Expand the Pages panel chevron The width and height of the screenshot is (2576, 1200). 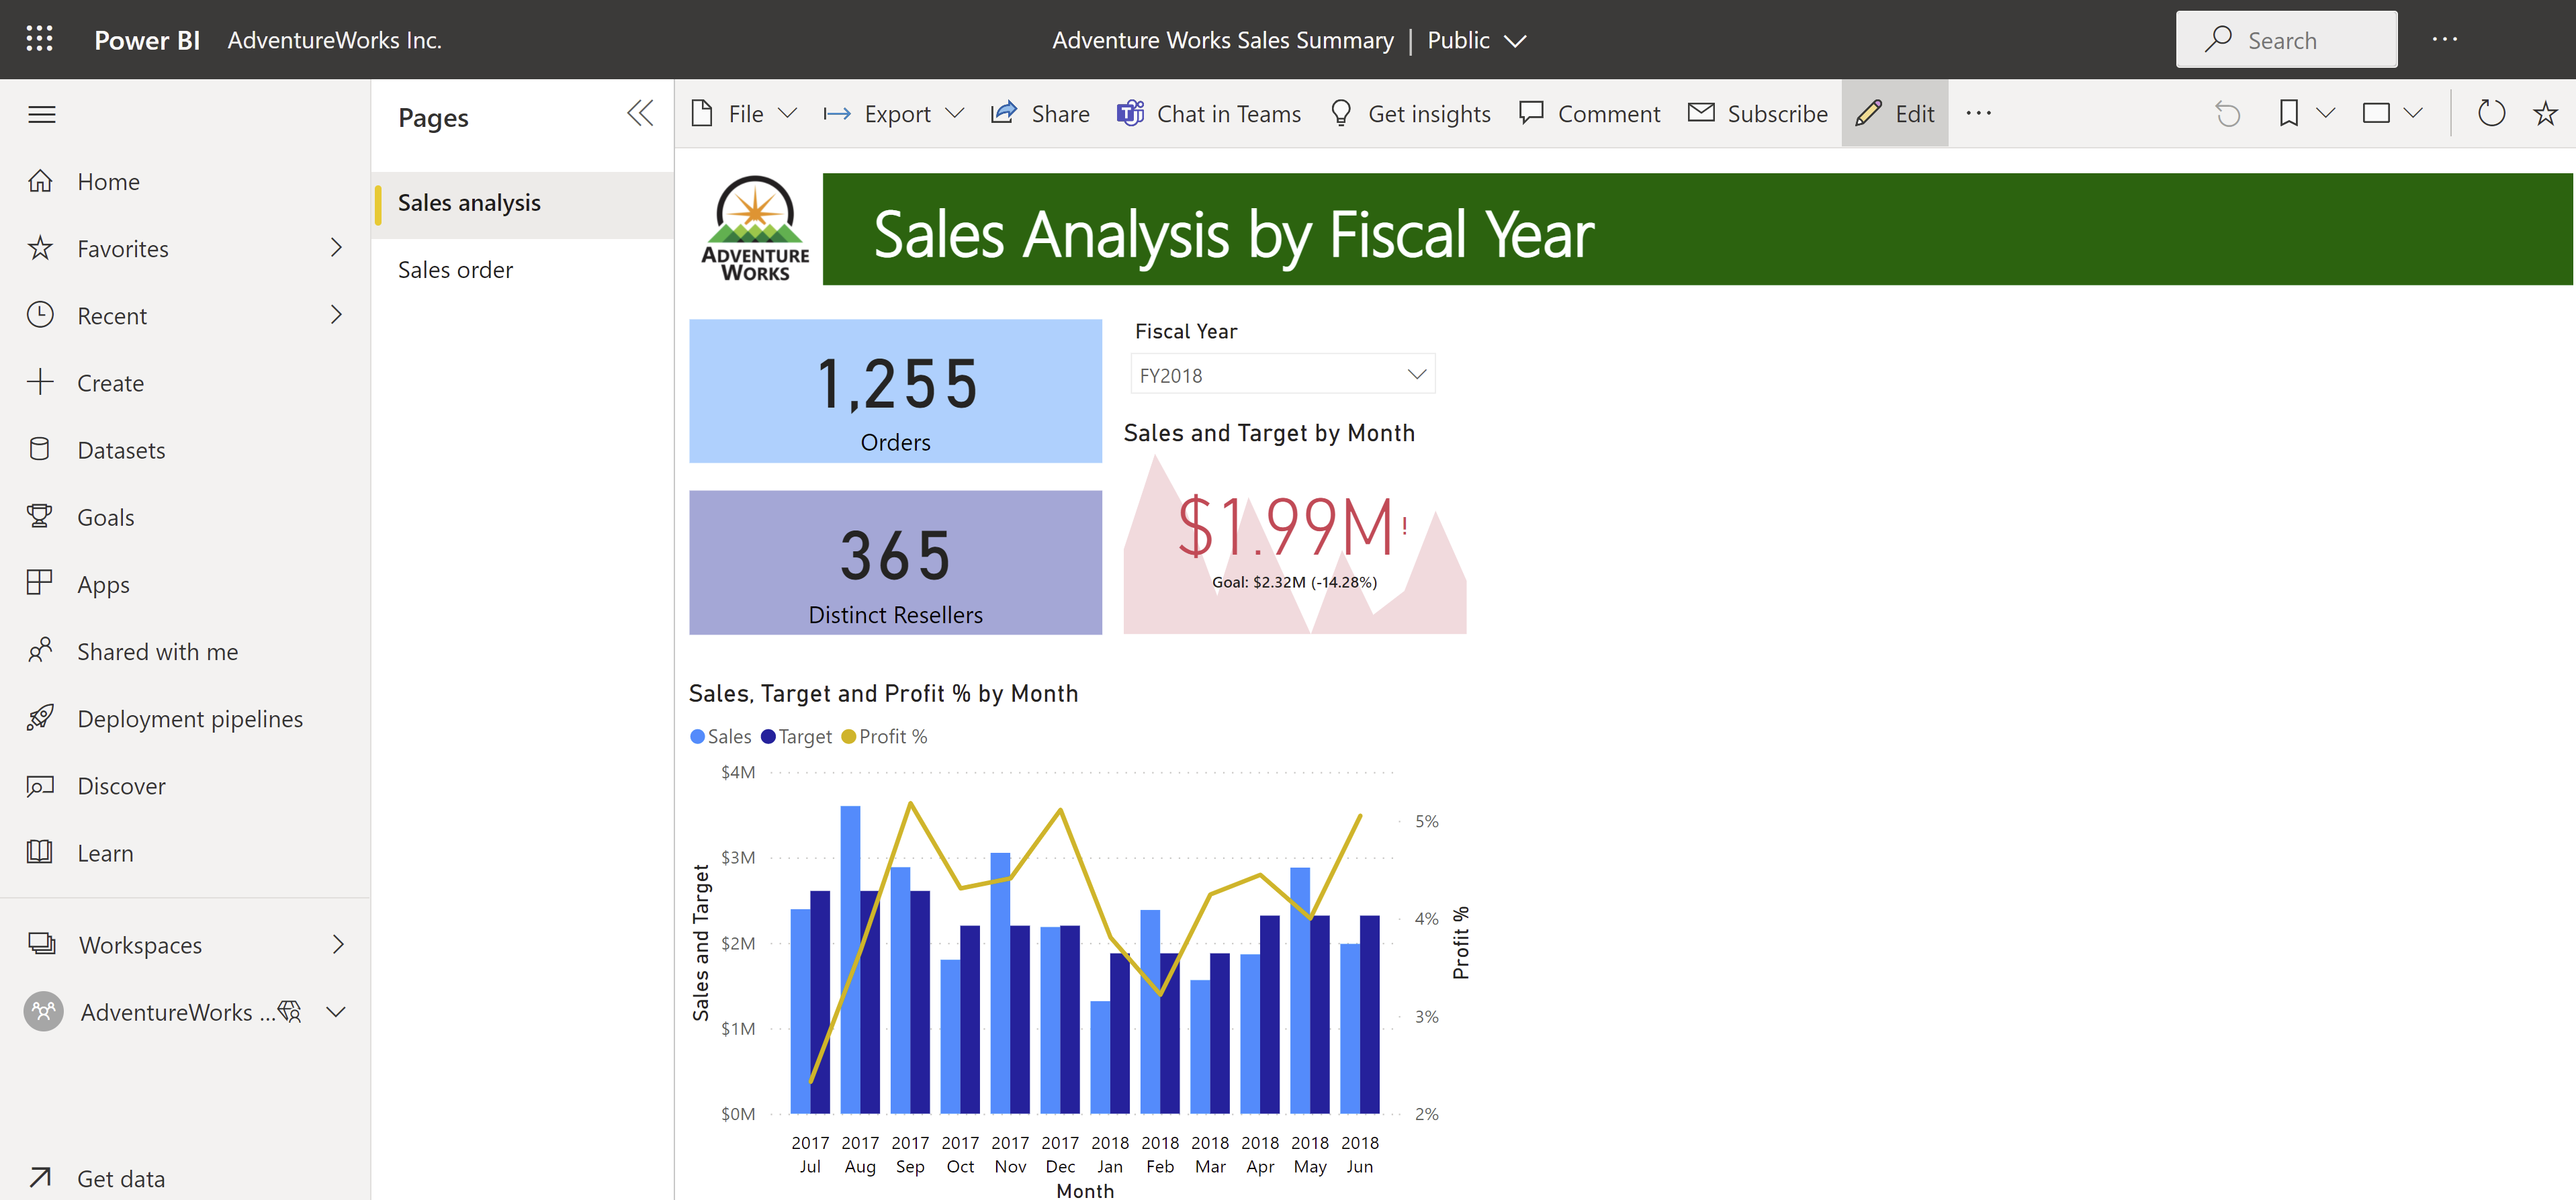coord(641,113)
